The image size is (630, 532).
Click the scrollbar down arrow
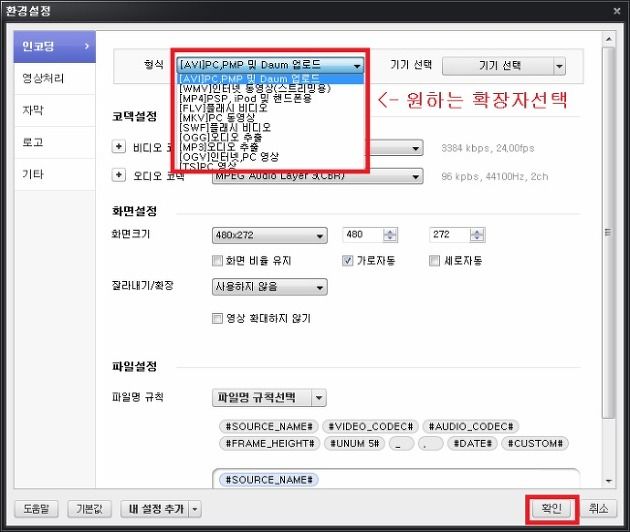609,481
